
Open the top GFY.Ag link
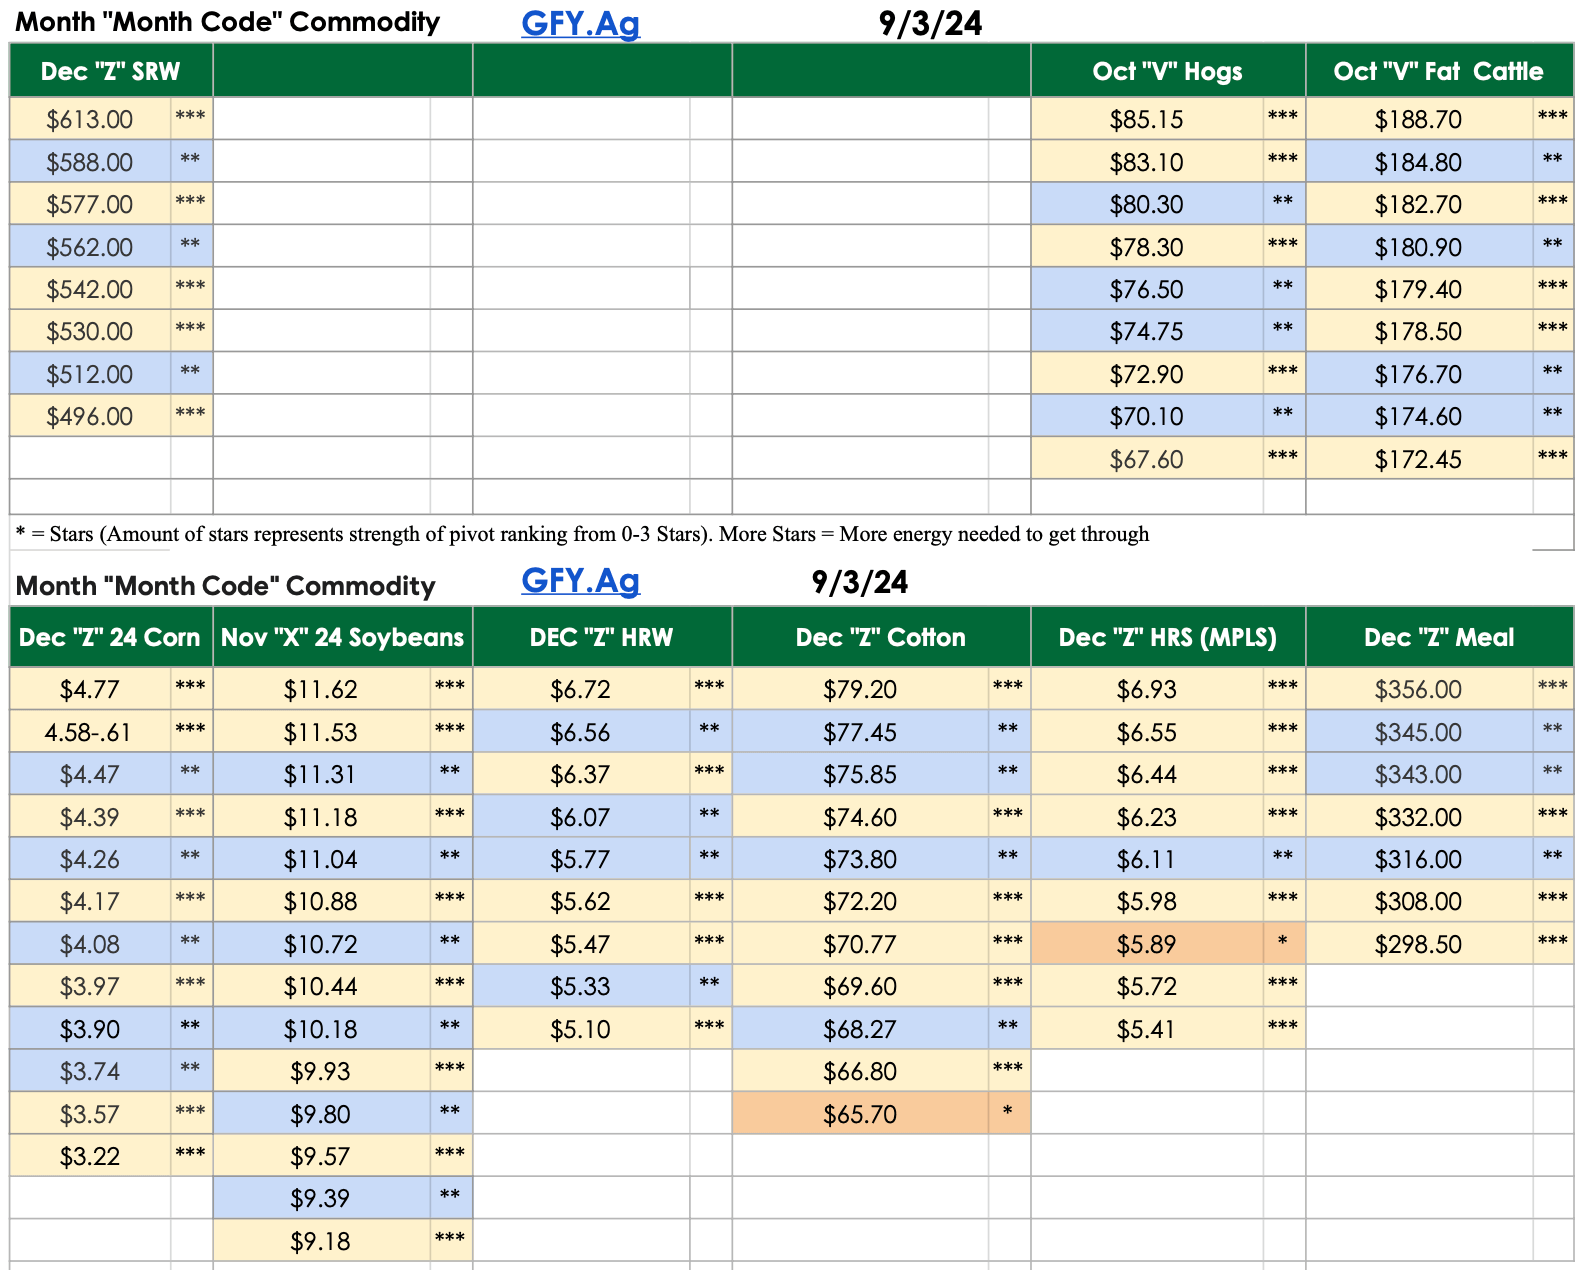click(580, 23)
